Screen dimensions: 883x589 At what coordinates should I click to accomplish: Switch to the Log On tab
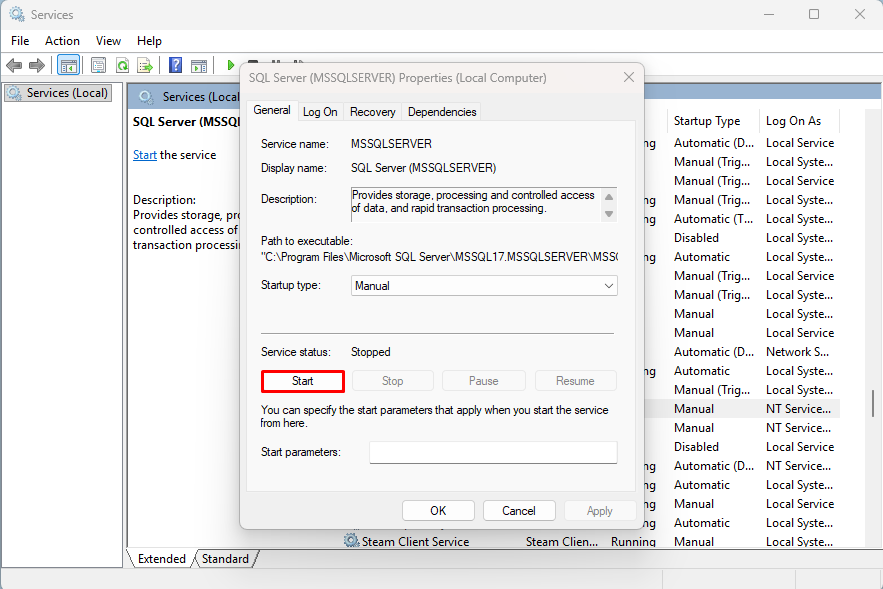point(320,111)
